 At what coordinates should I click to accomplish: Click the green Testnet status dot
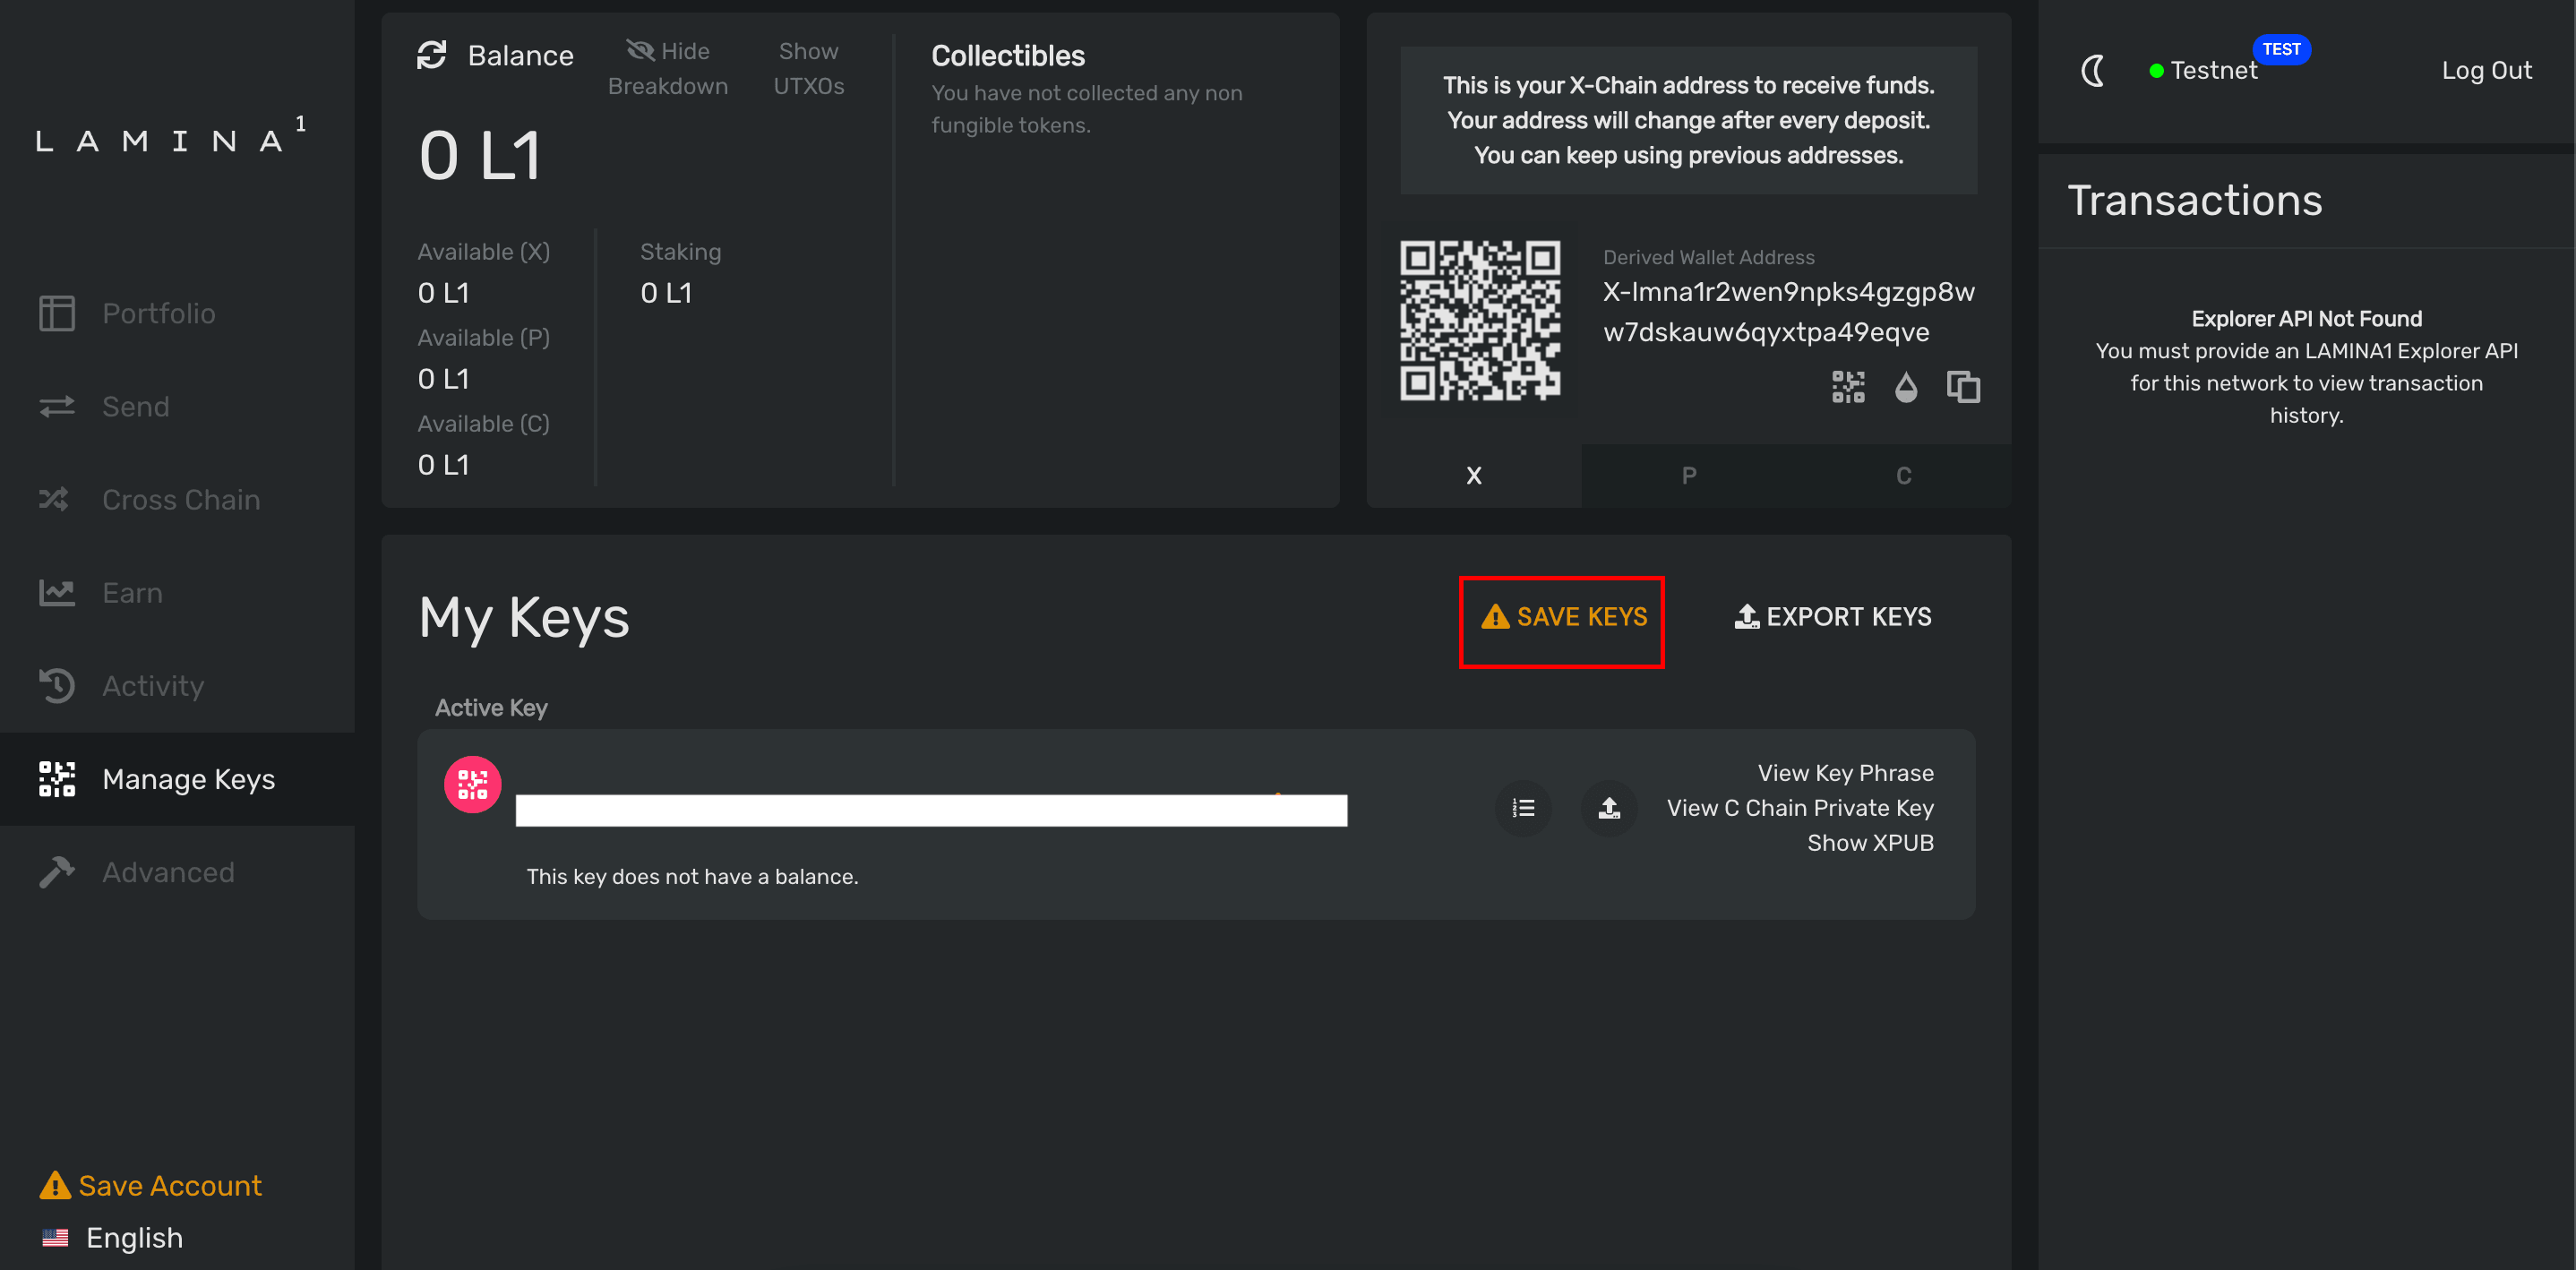(2156, 71)
